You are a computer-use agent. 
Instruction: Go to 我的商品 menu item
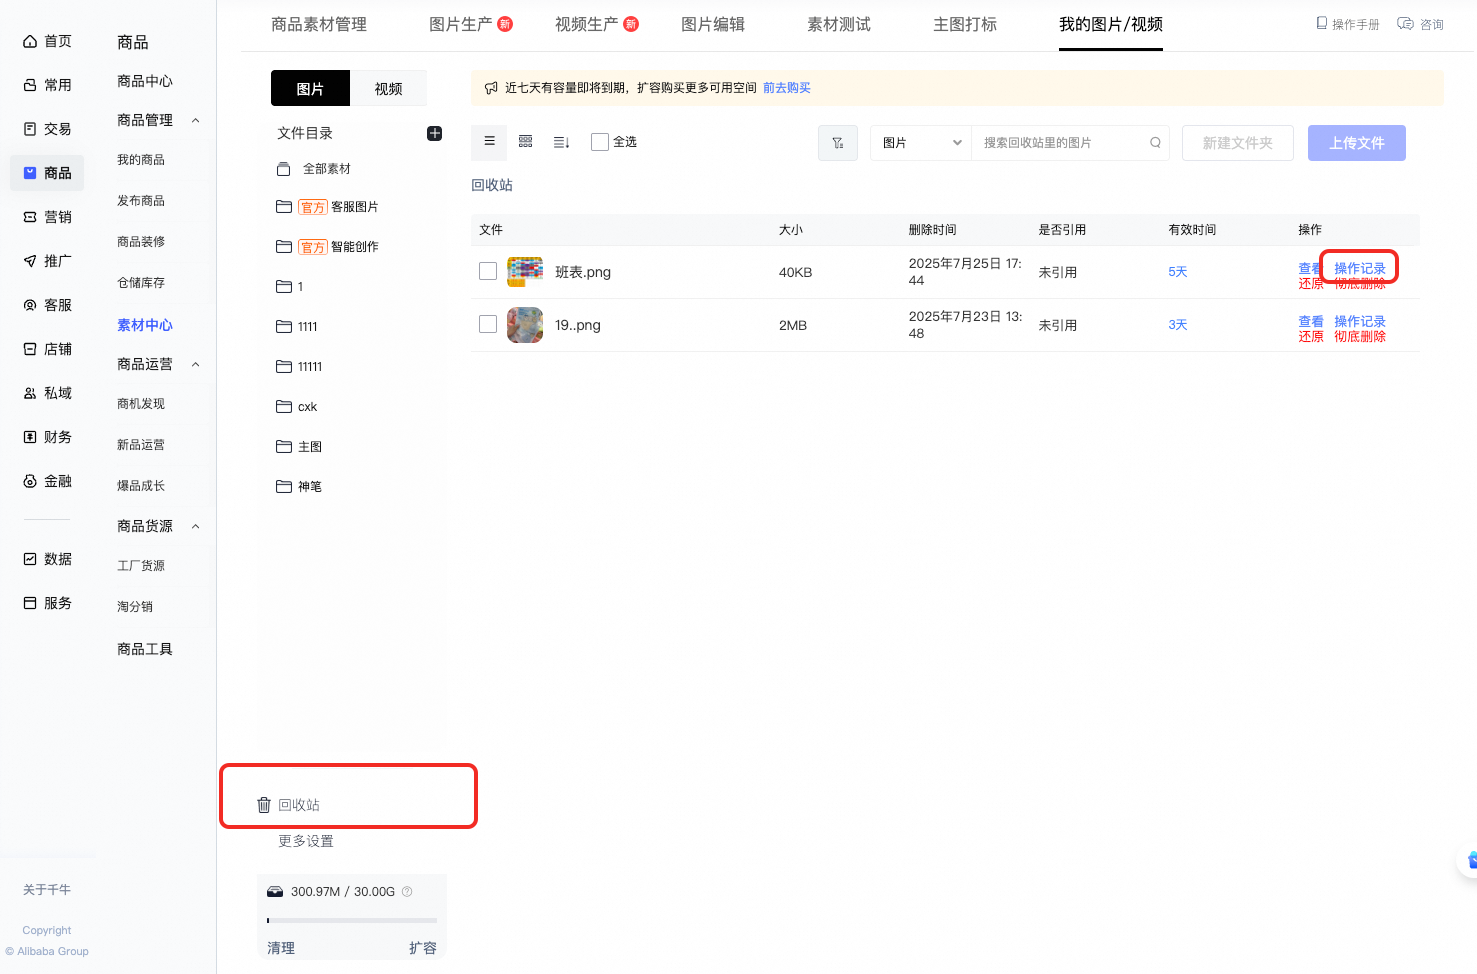[141, 160]
